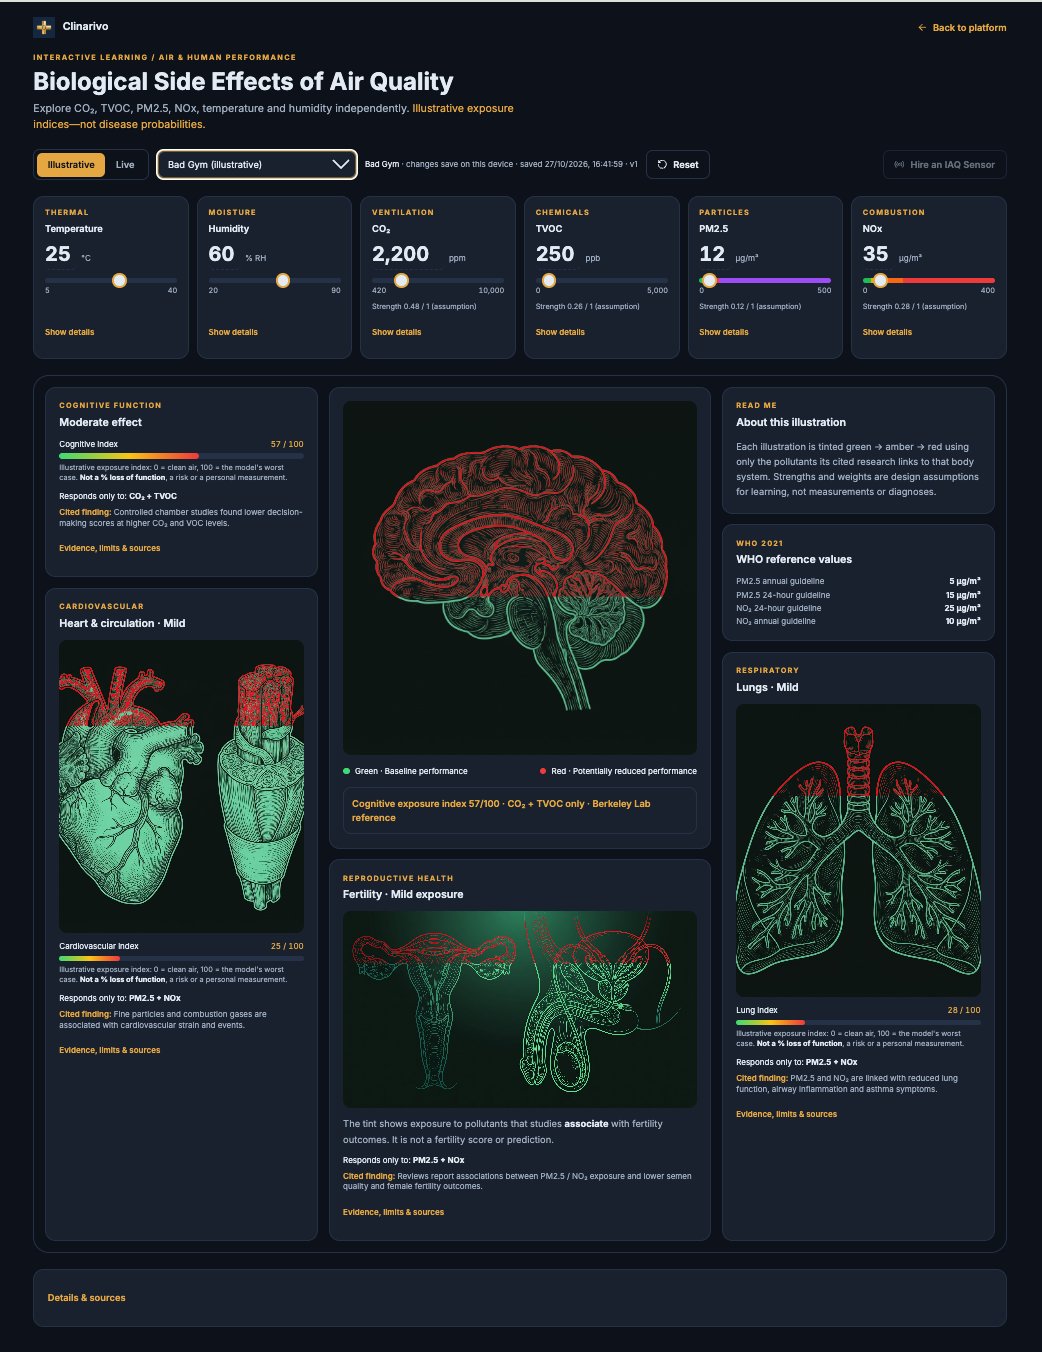Click the Back to platform arrow link
1042x1352 pixels.
(x=962, y=28)
